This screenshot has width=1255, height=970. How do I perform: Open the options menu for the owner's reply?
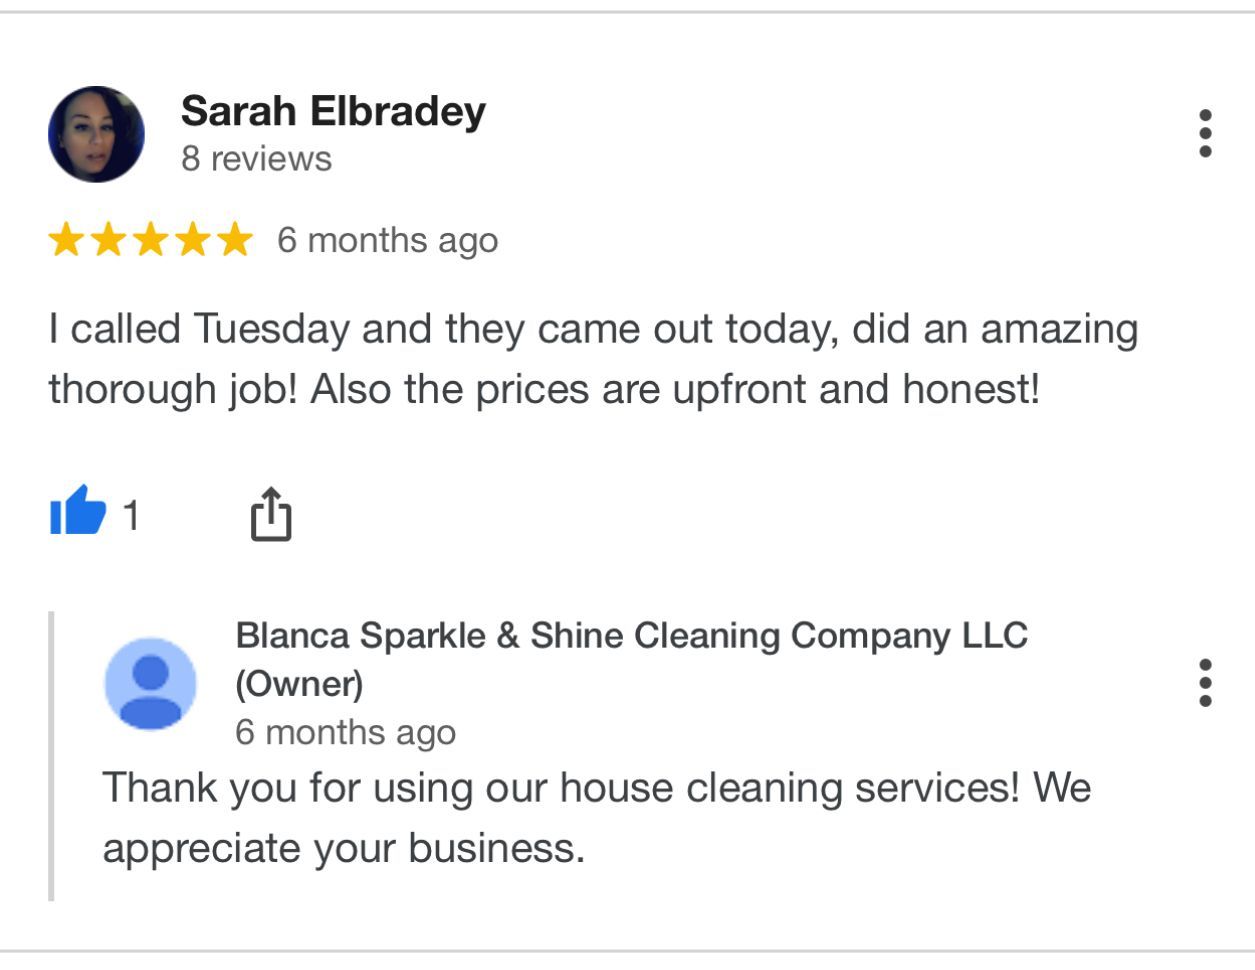click(x=1205, y=682)
